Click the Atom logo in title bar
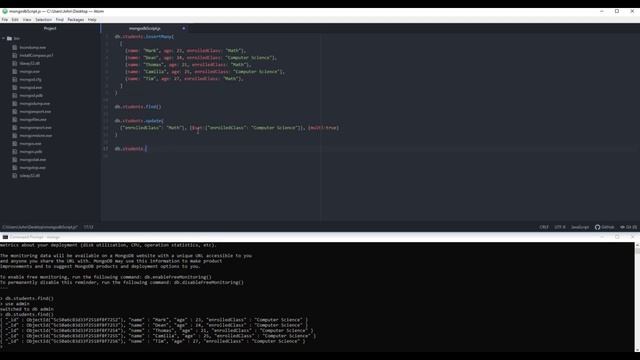 (5, 11)
